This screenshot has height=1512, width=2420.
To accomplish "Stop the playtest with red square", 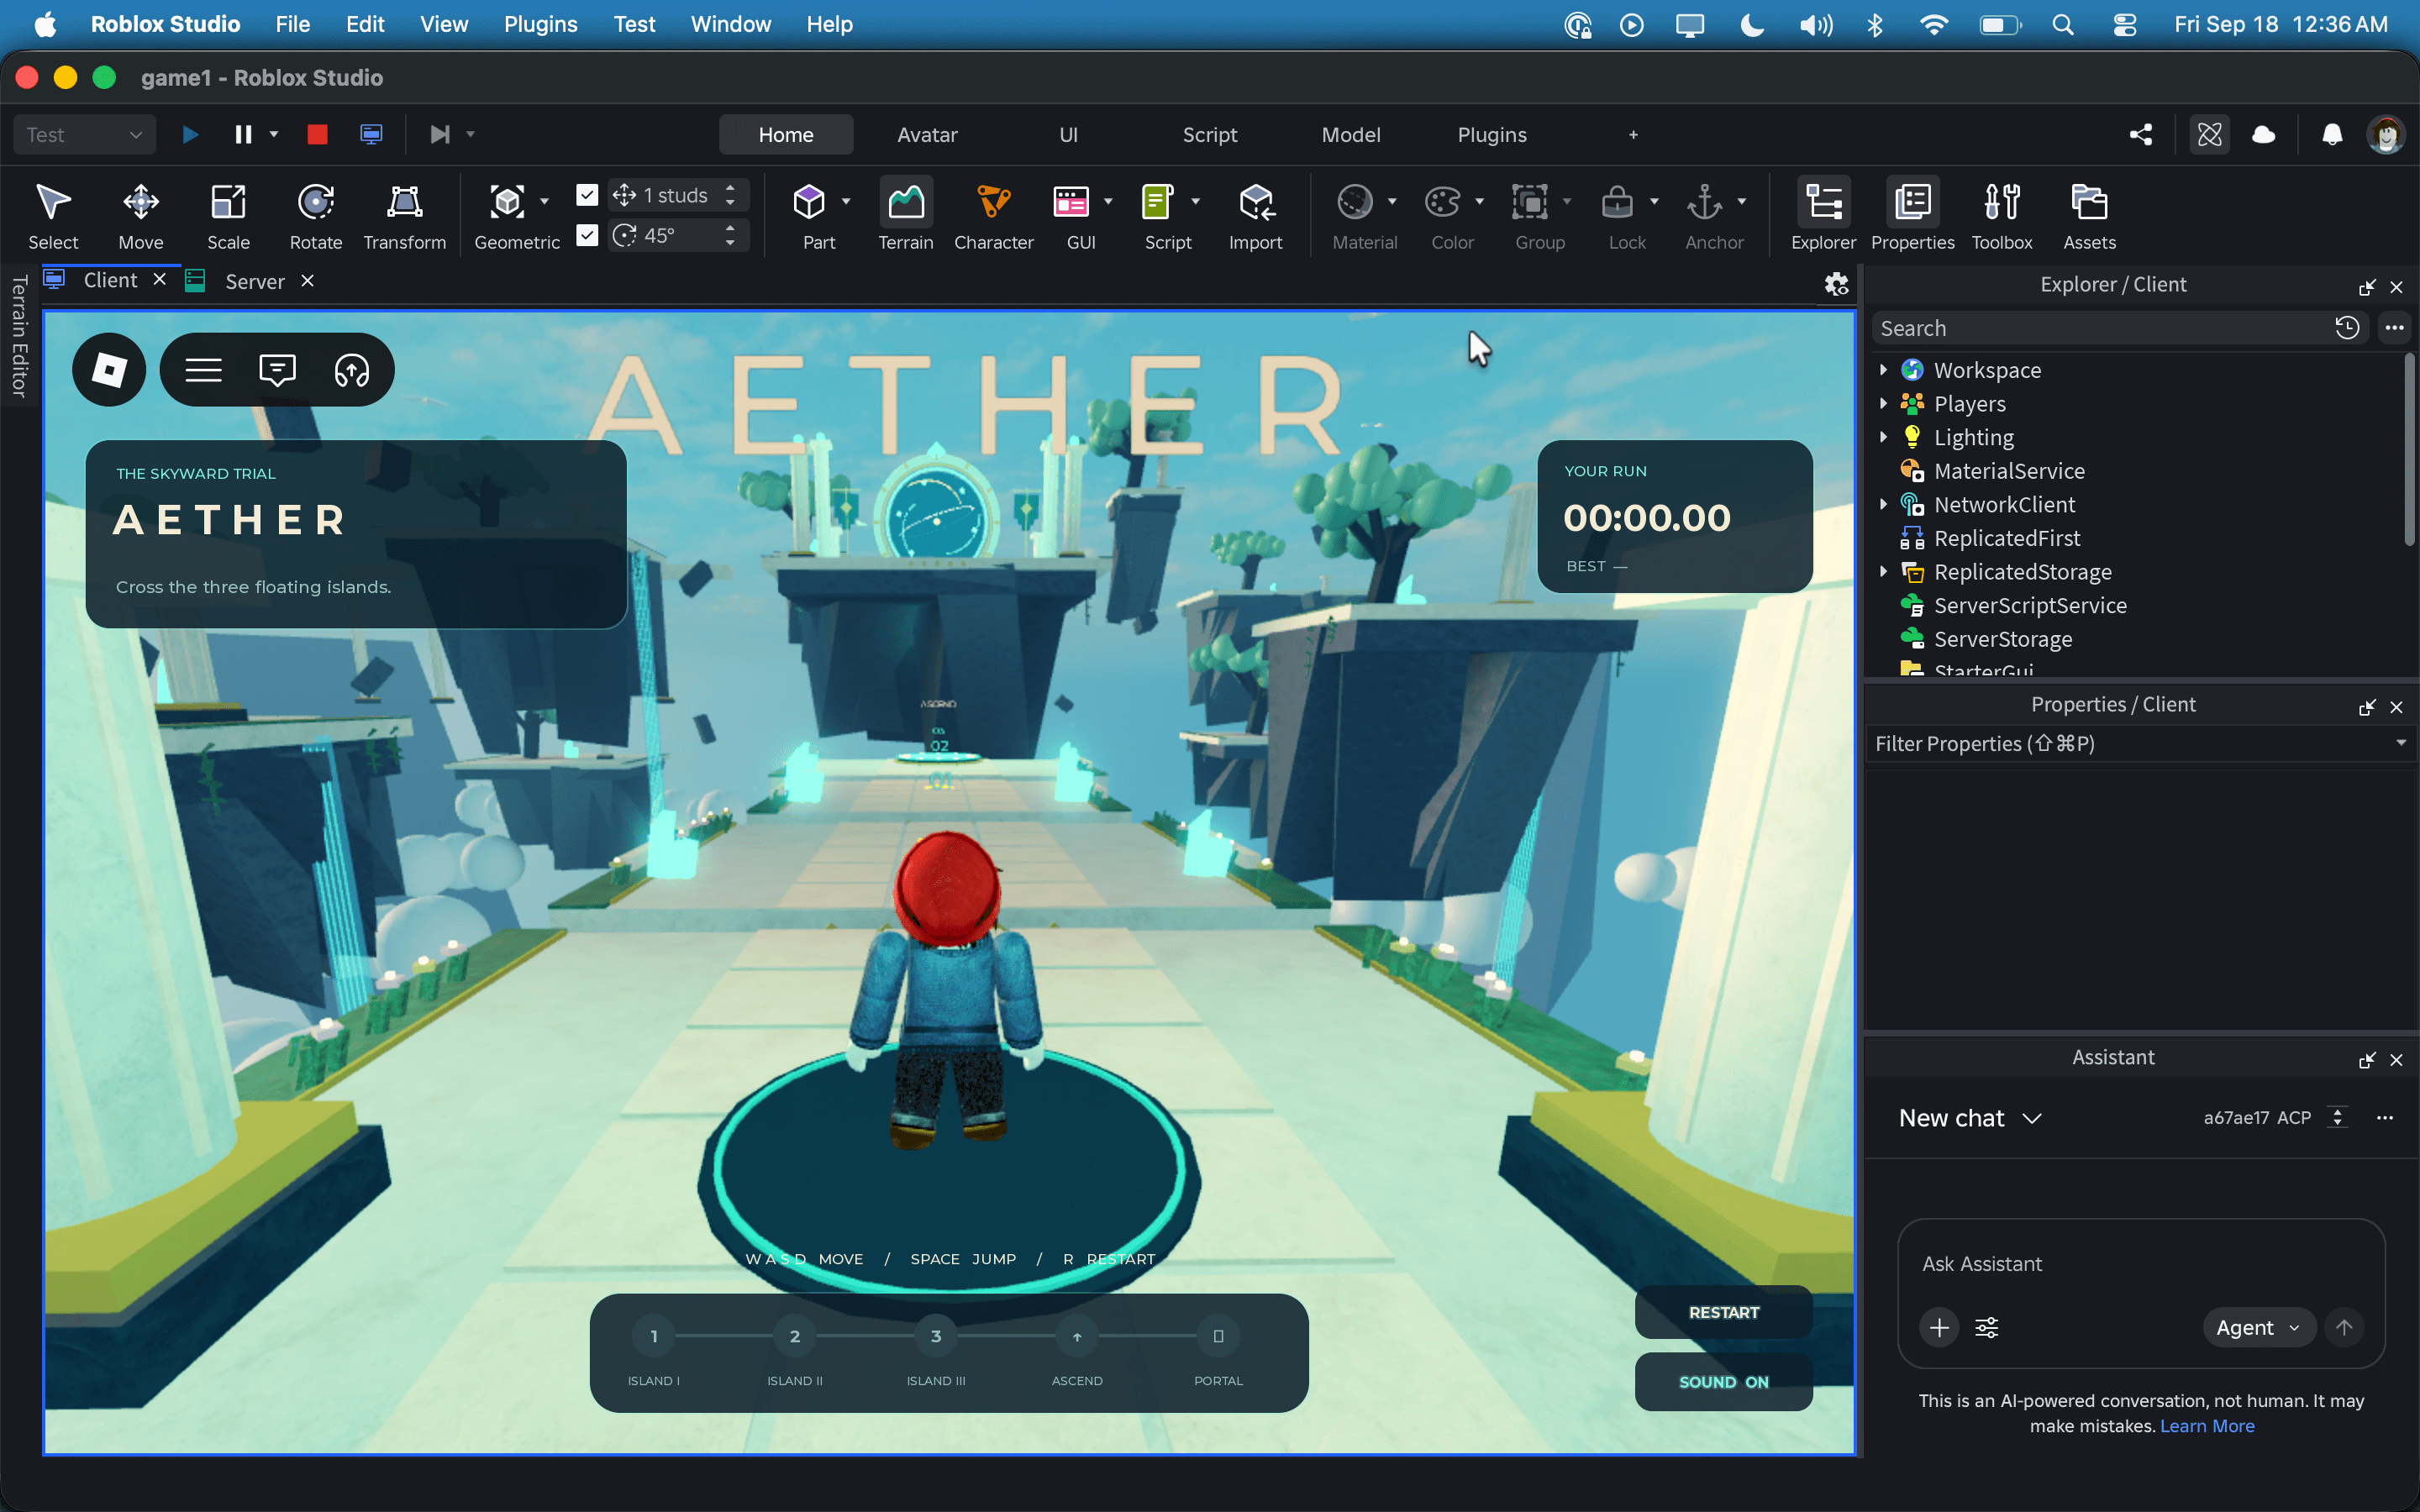I will click(x=317, y=134).
